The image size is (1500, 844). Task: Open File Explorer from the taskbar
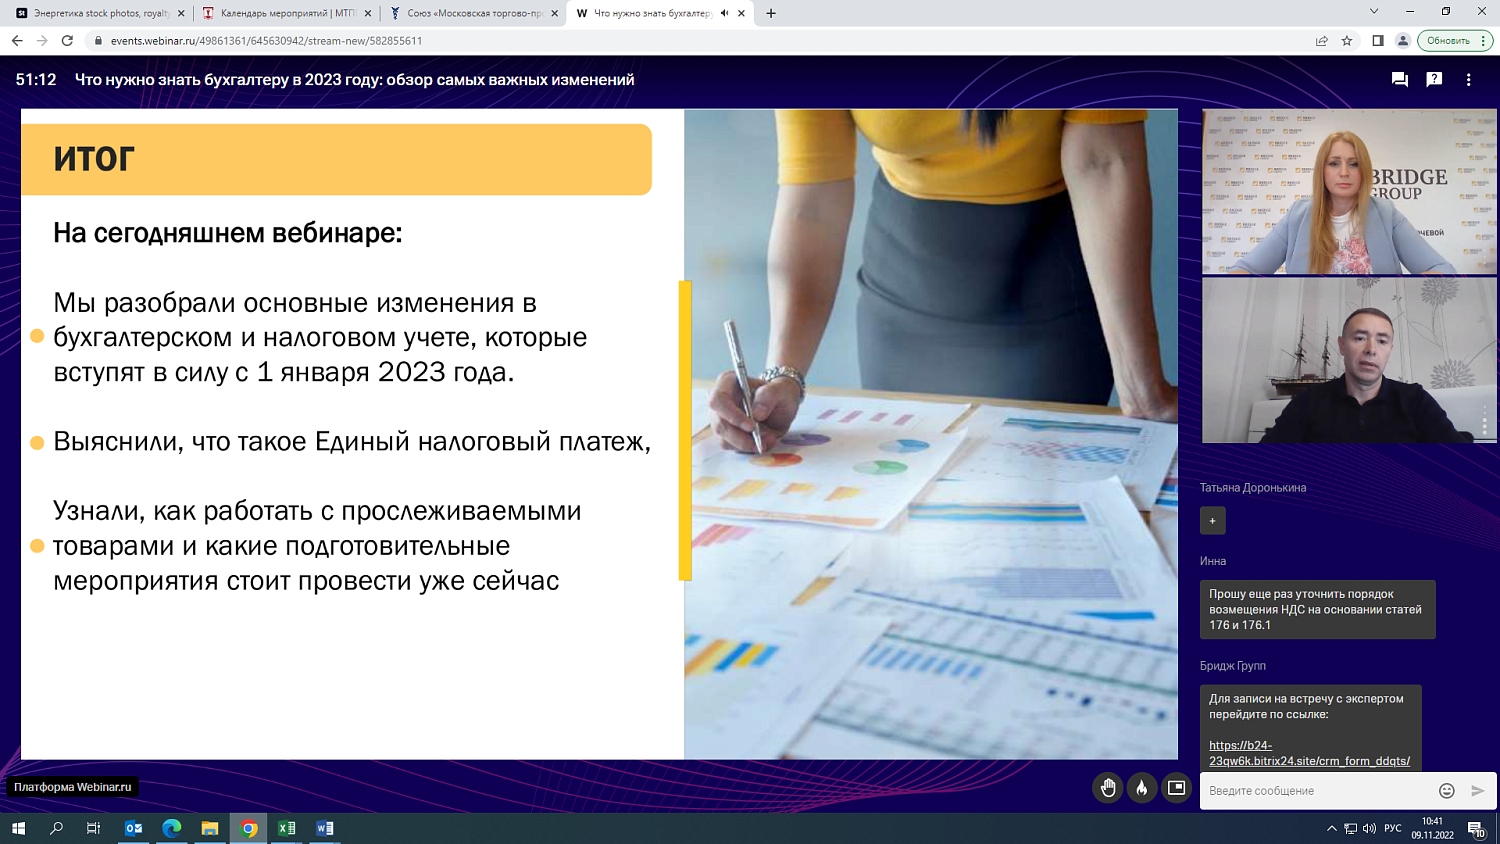(x=210, y=828)
